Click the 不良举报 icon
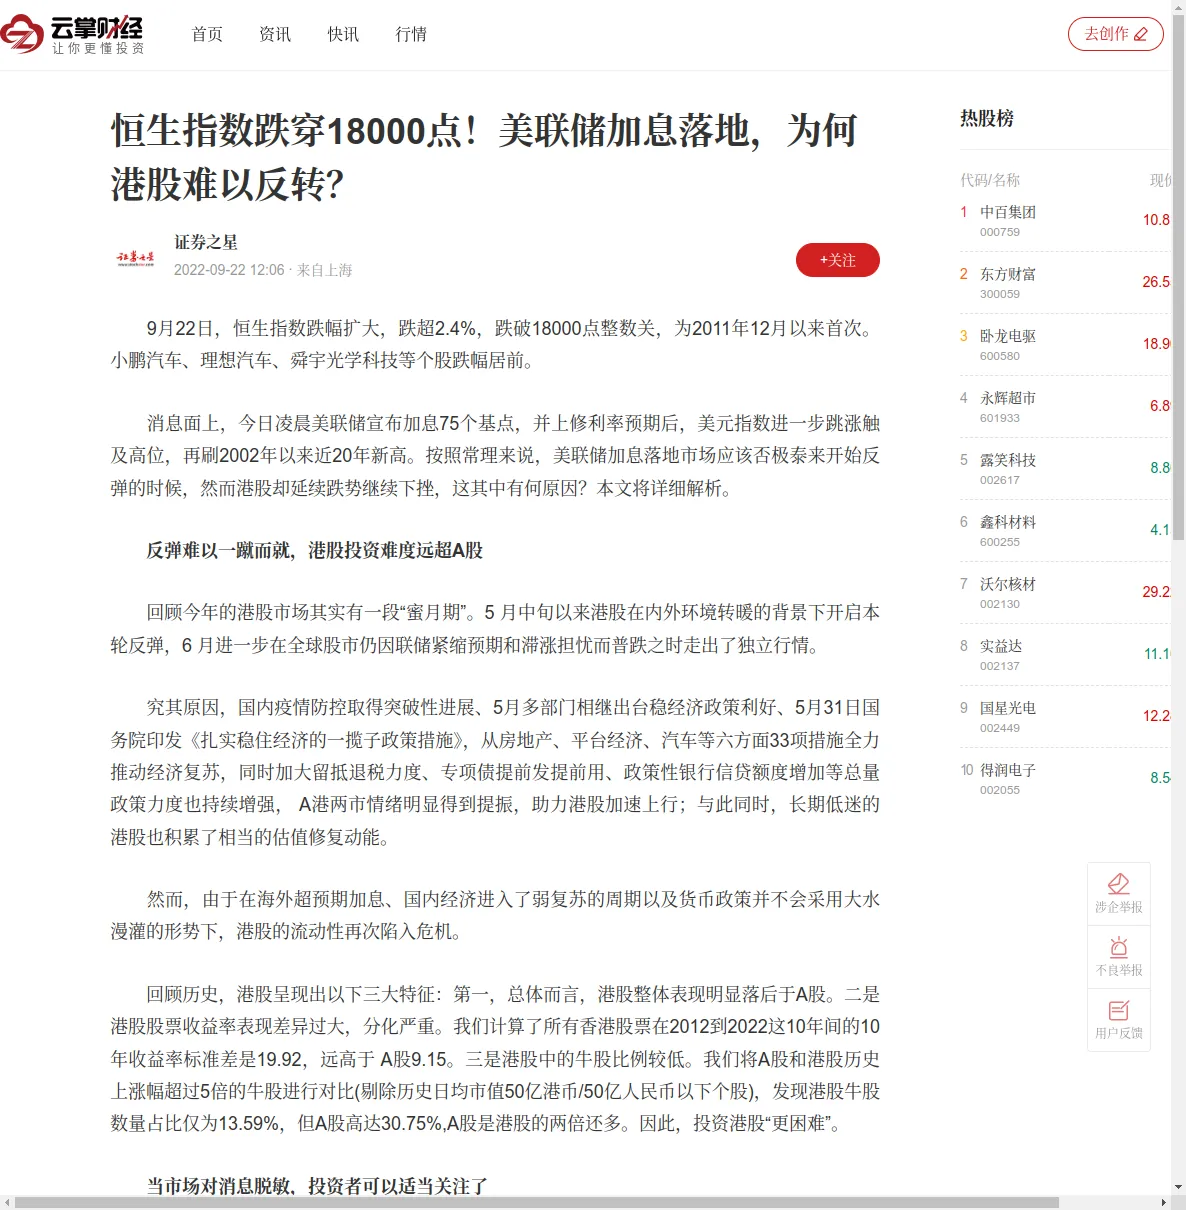Image resolution: width=1186 pixels, height=1210 pixels. (x=1119, y=957)
